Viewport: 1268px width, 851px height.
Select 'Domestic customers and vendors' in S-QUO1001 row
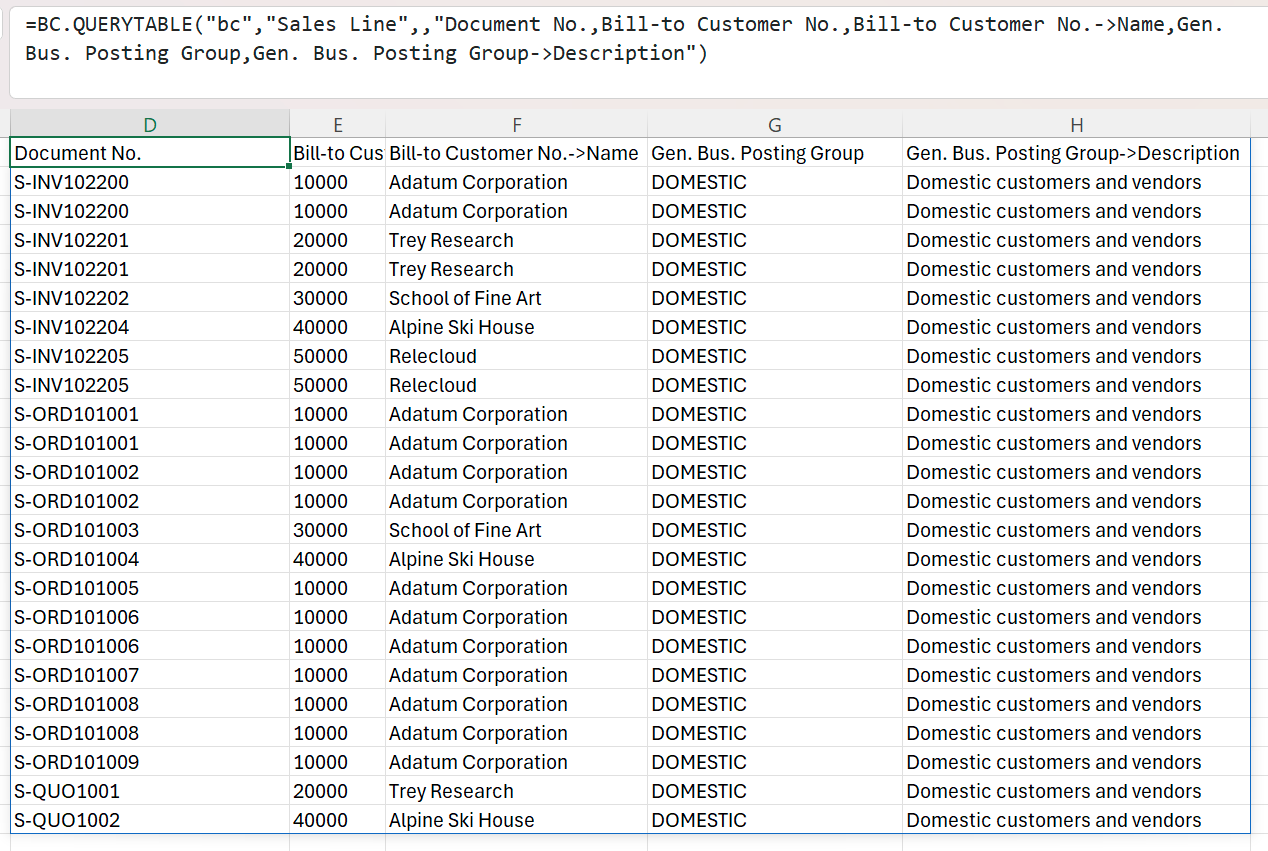click(1076, 791)
